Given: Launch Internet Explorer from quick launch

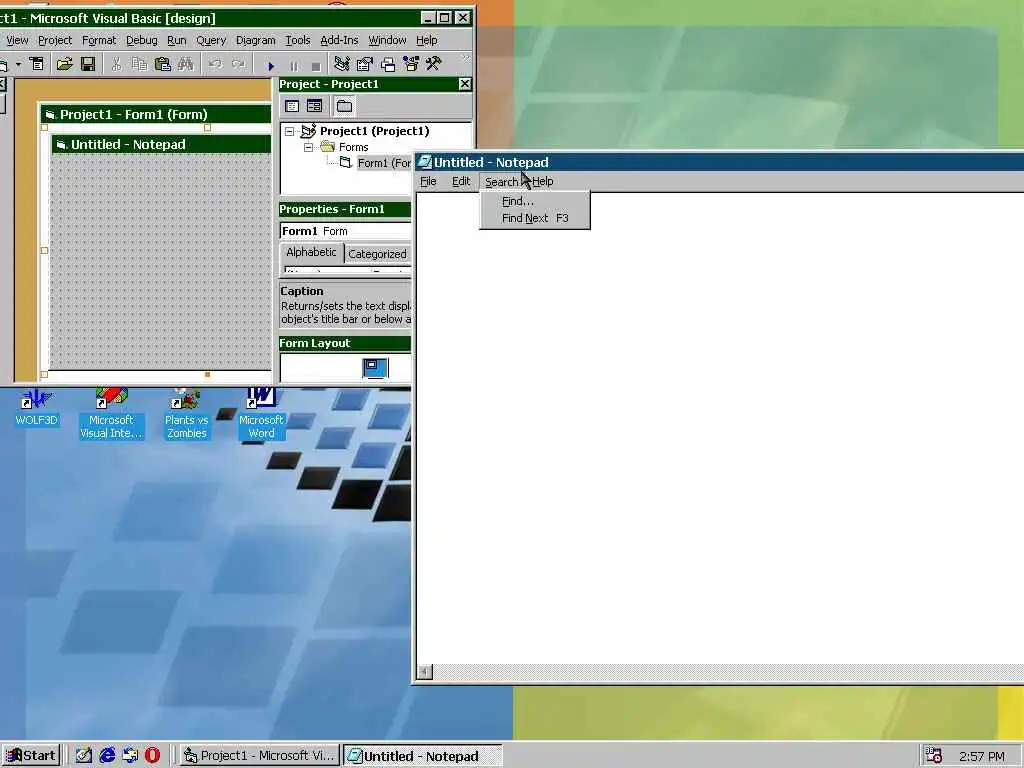Looking at the screenshot, I should pyautogui.click(x=107, y=756).
